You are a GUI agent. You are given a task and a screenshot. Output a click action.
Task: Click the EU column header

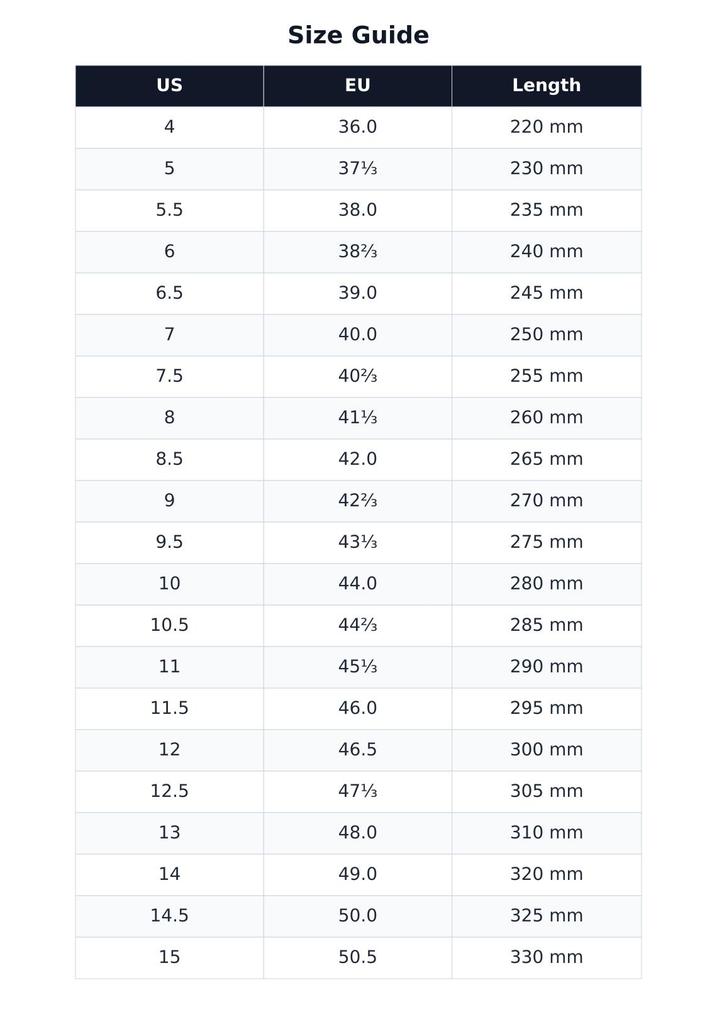(357, 86)
